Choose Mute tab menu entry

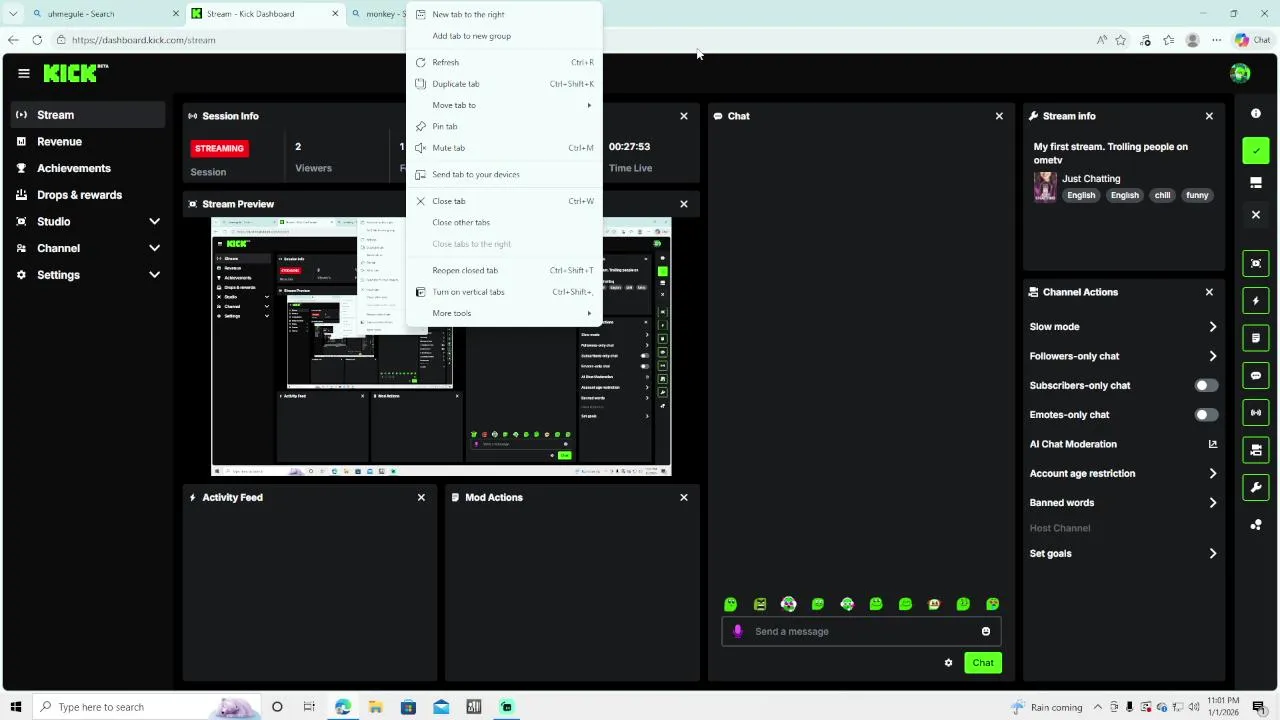[504, 148]
